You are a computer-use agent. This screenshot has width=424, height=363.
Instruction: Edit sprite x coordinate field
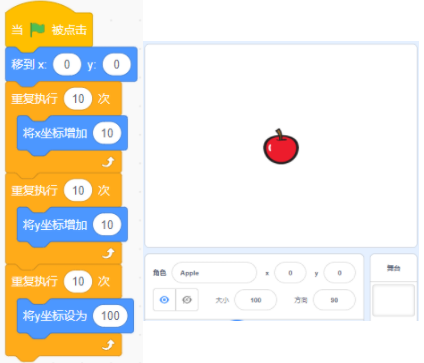click(x=290, y=273)
